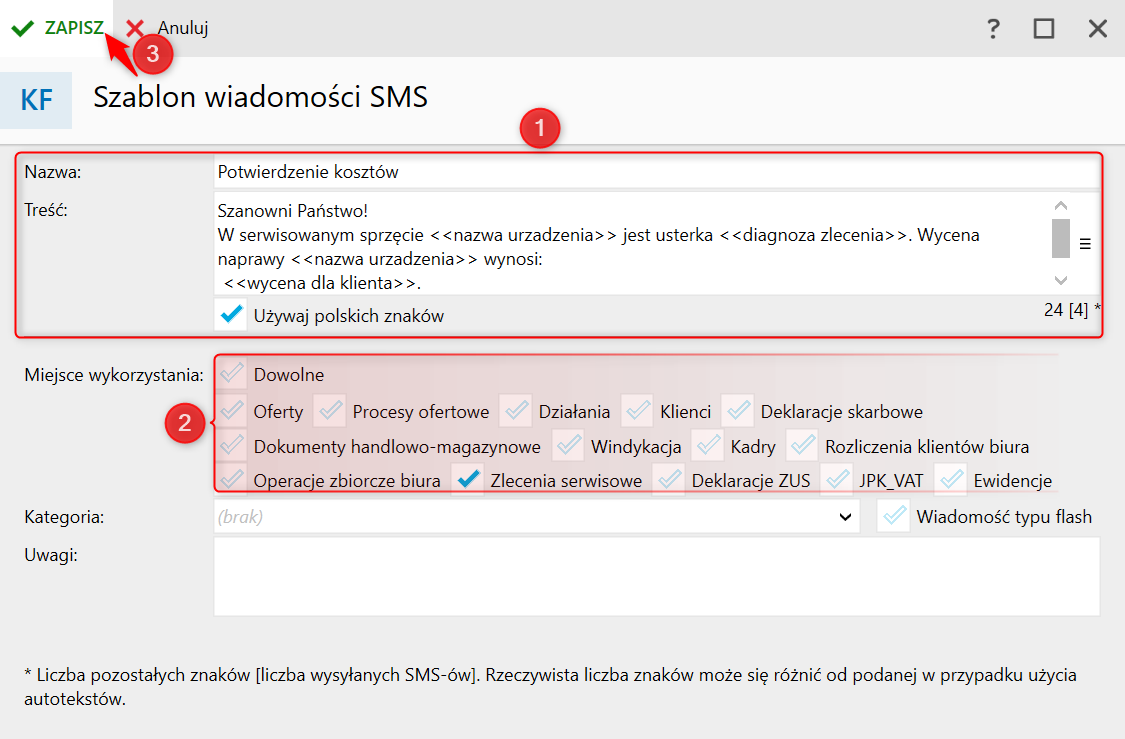Tick Operacje zbiorcze biura checkbox
The height and width of the screenshot is (739, 1125).
(231, 479)
